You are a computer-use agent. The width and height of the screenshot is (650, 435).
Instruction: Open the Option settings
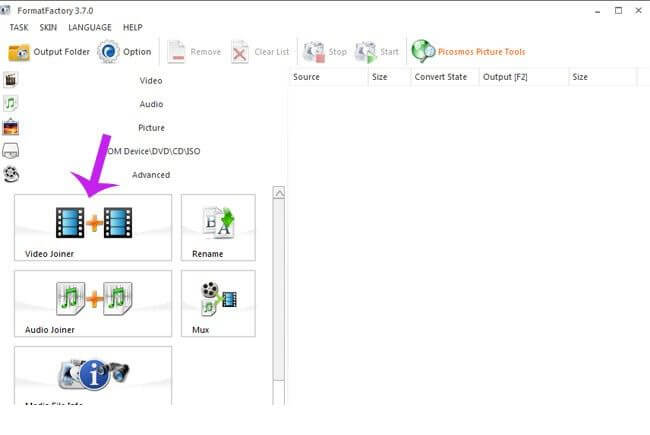(109, 52)
